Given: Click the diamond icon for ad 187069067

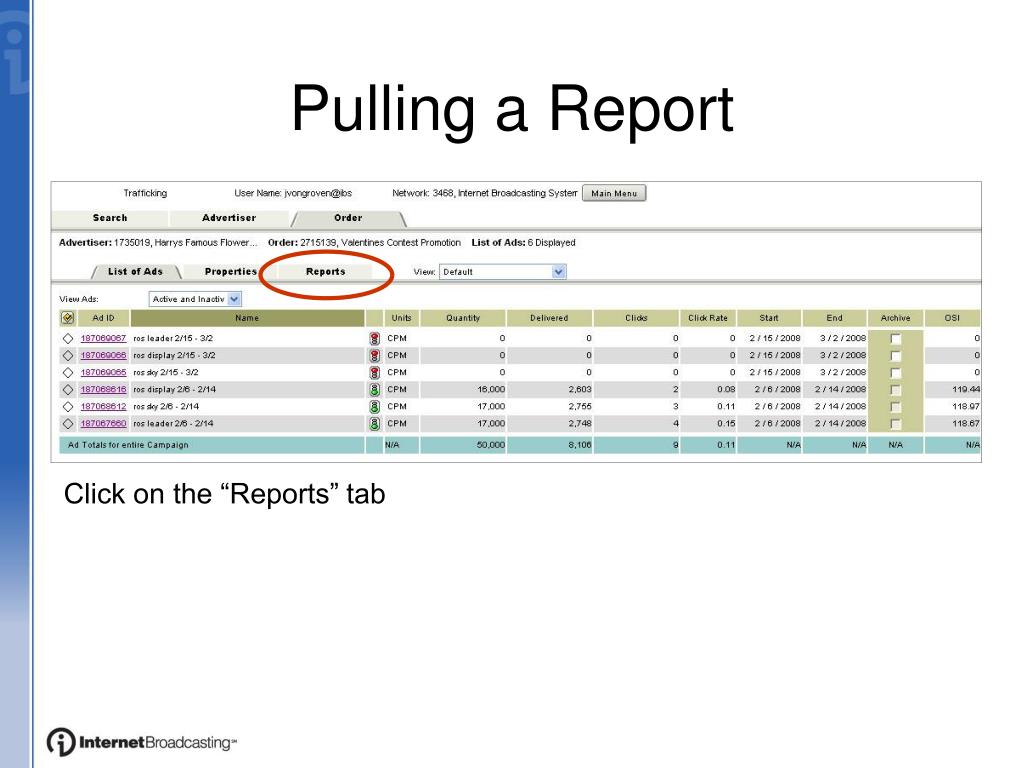Looking at the screenshot, I should [67, 338].
